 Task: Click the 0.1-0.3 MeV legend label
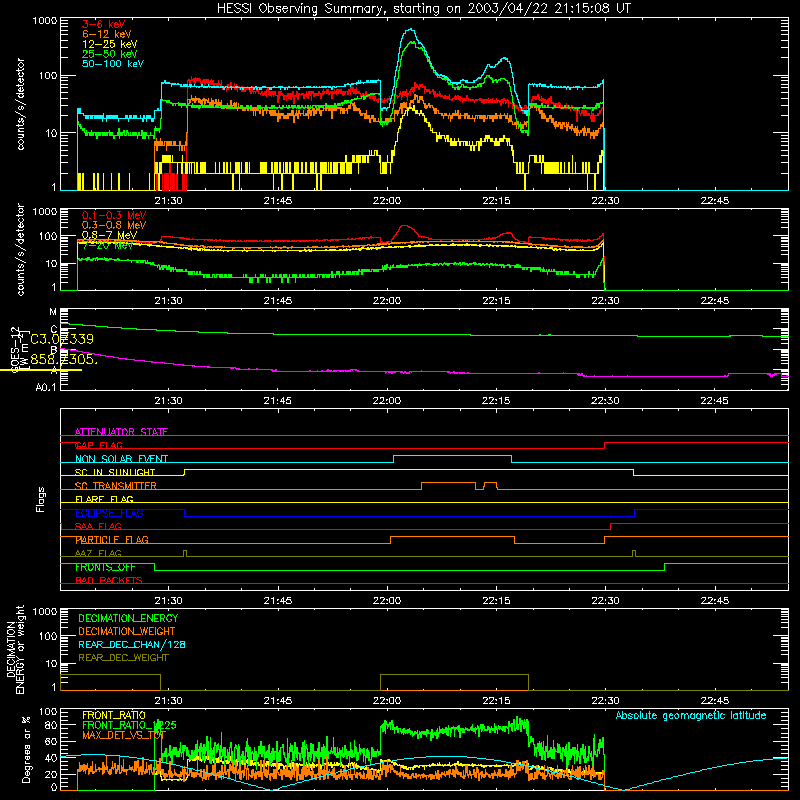point(114,215)
